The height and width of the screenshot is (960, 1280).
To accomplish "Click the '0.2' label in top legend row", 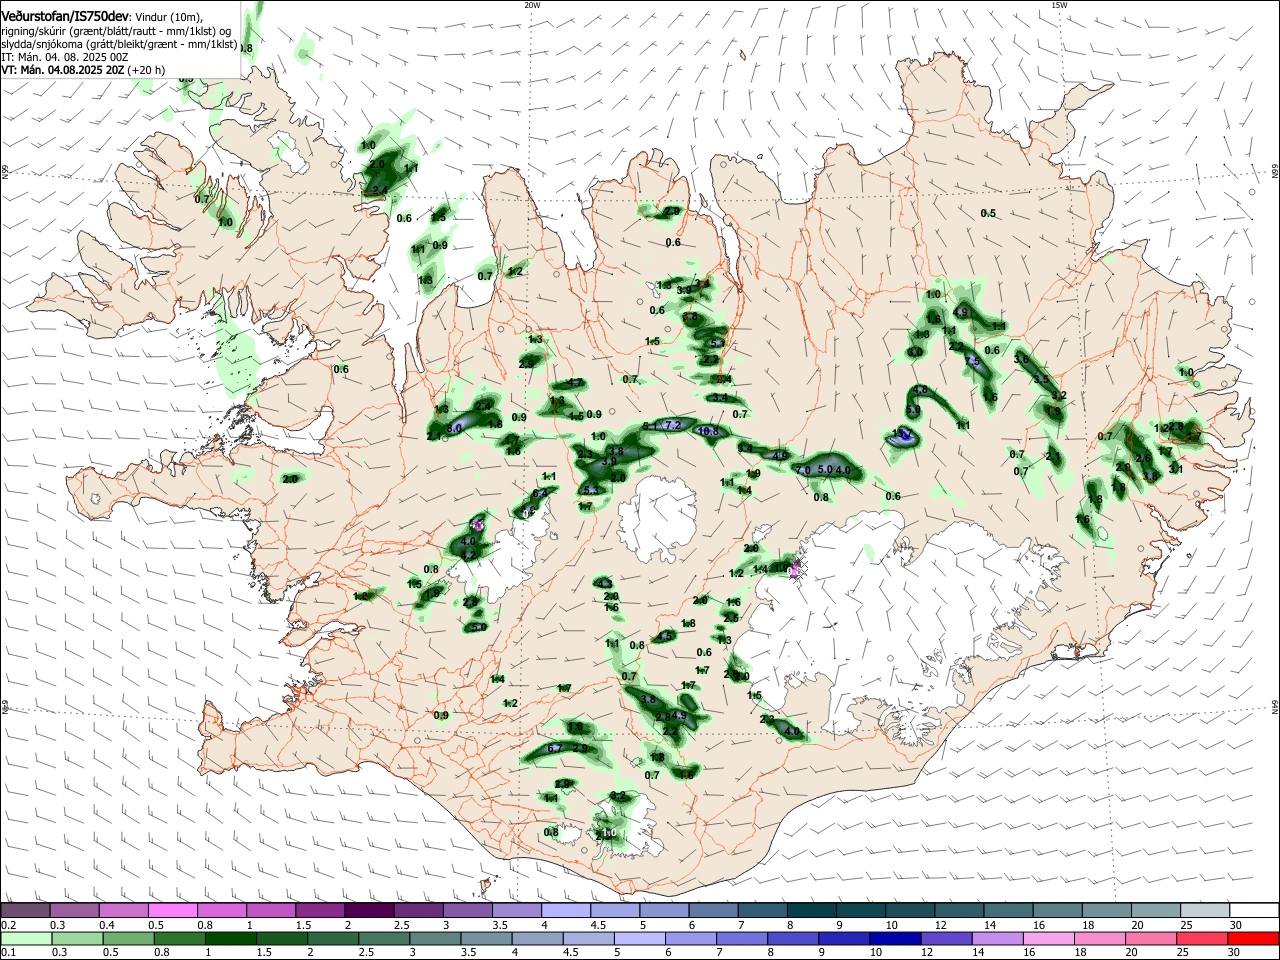I will tap(8, 924).
